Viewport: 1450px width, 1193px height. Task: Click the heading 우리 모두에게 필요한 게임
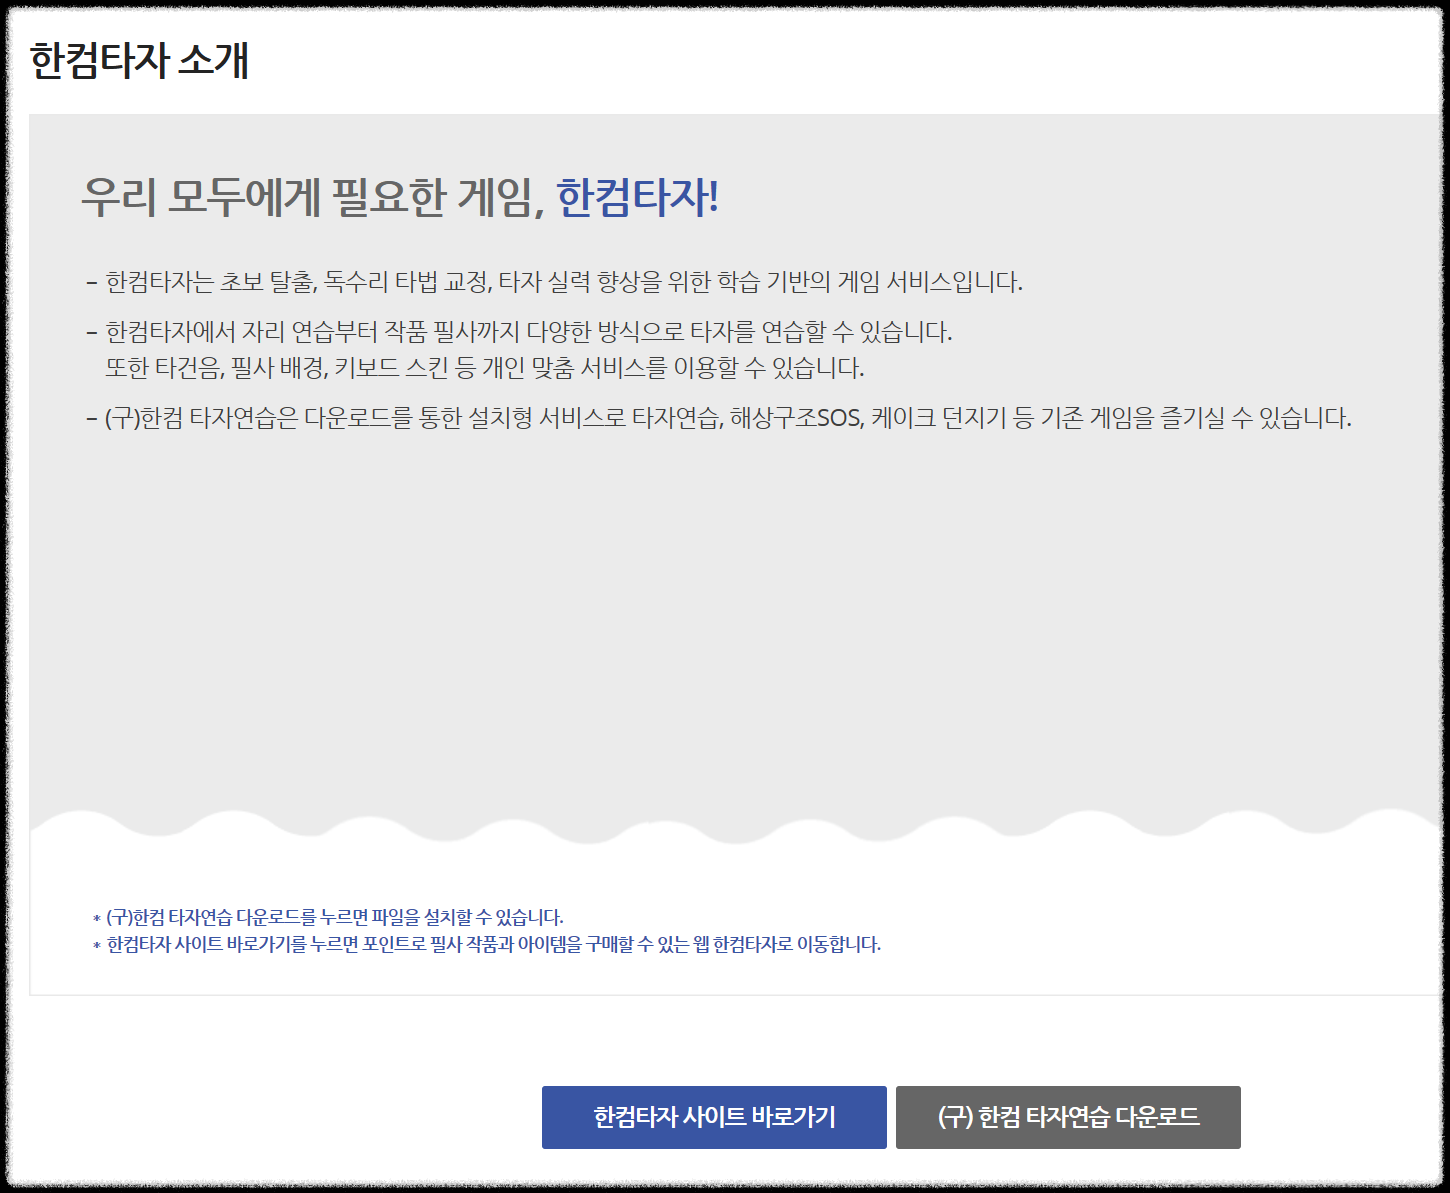(310, 196)
